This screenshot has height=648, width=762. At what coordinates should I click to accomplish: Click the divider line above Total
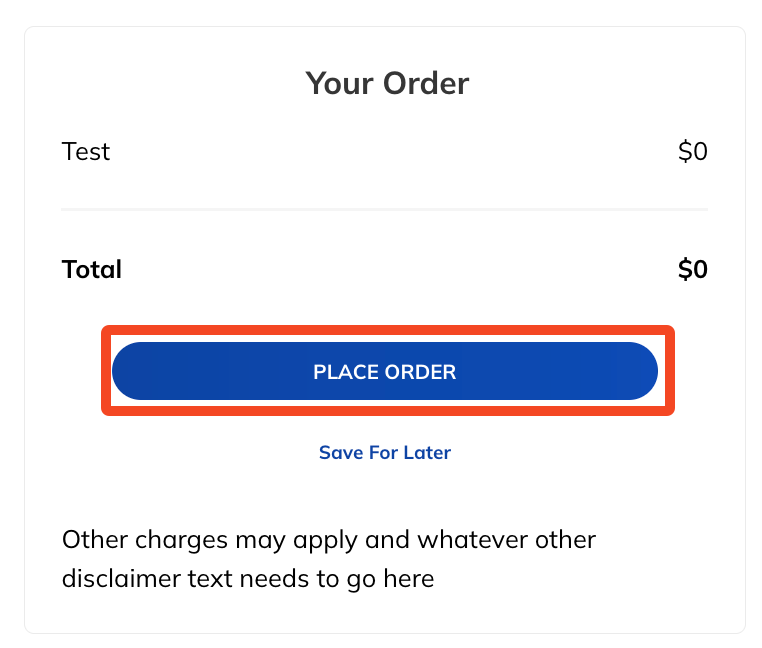(385, 210)
